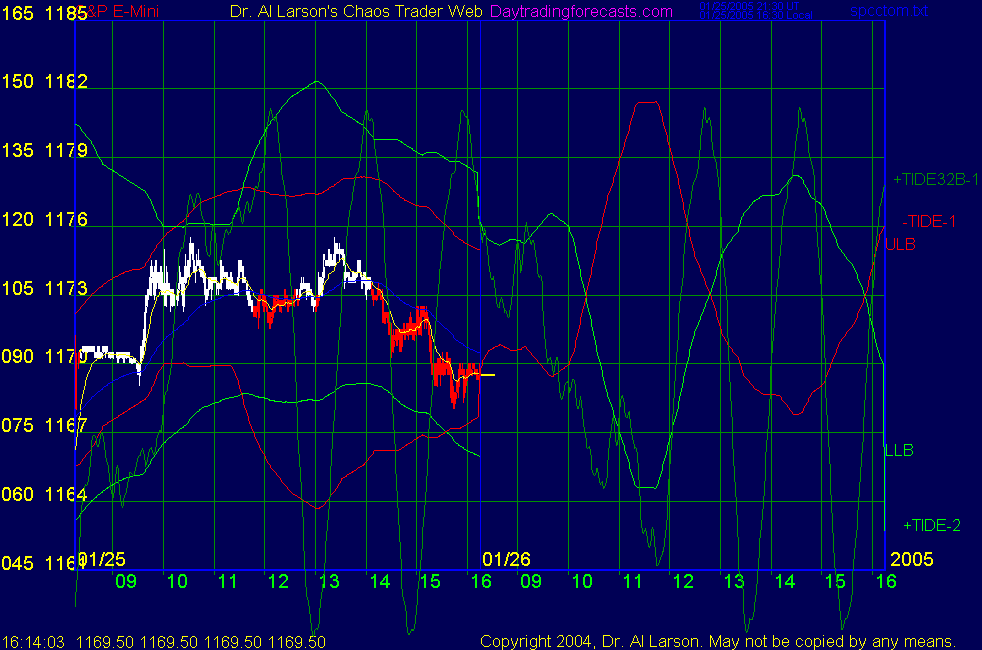This screenshot has width=982, height=650.
Task: Click the "045 1161" price axis label
Action: point(43,563)
